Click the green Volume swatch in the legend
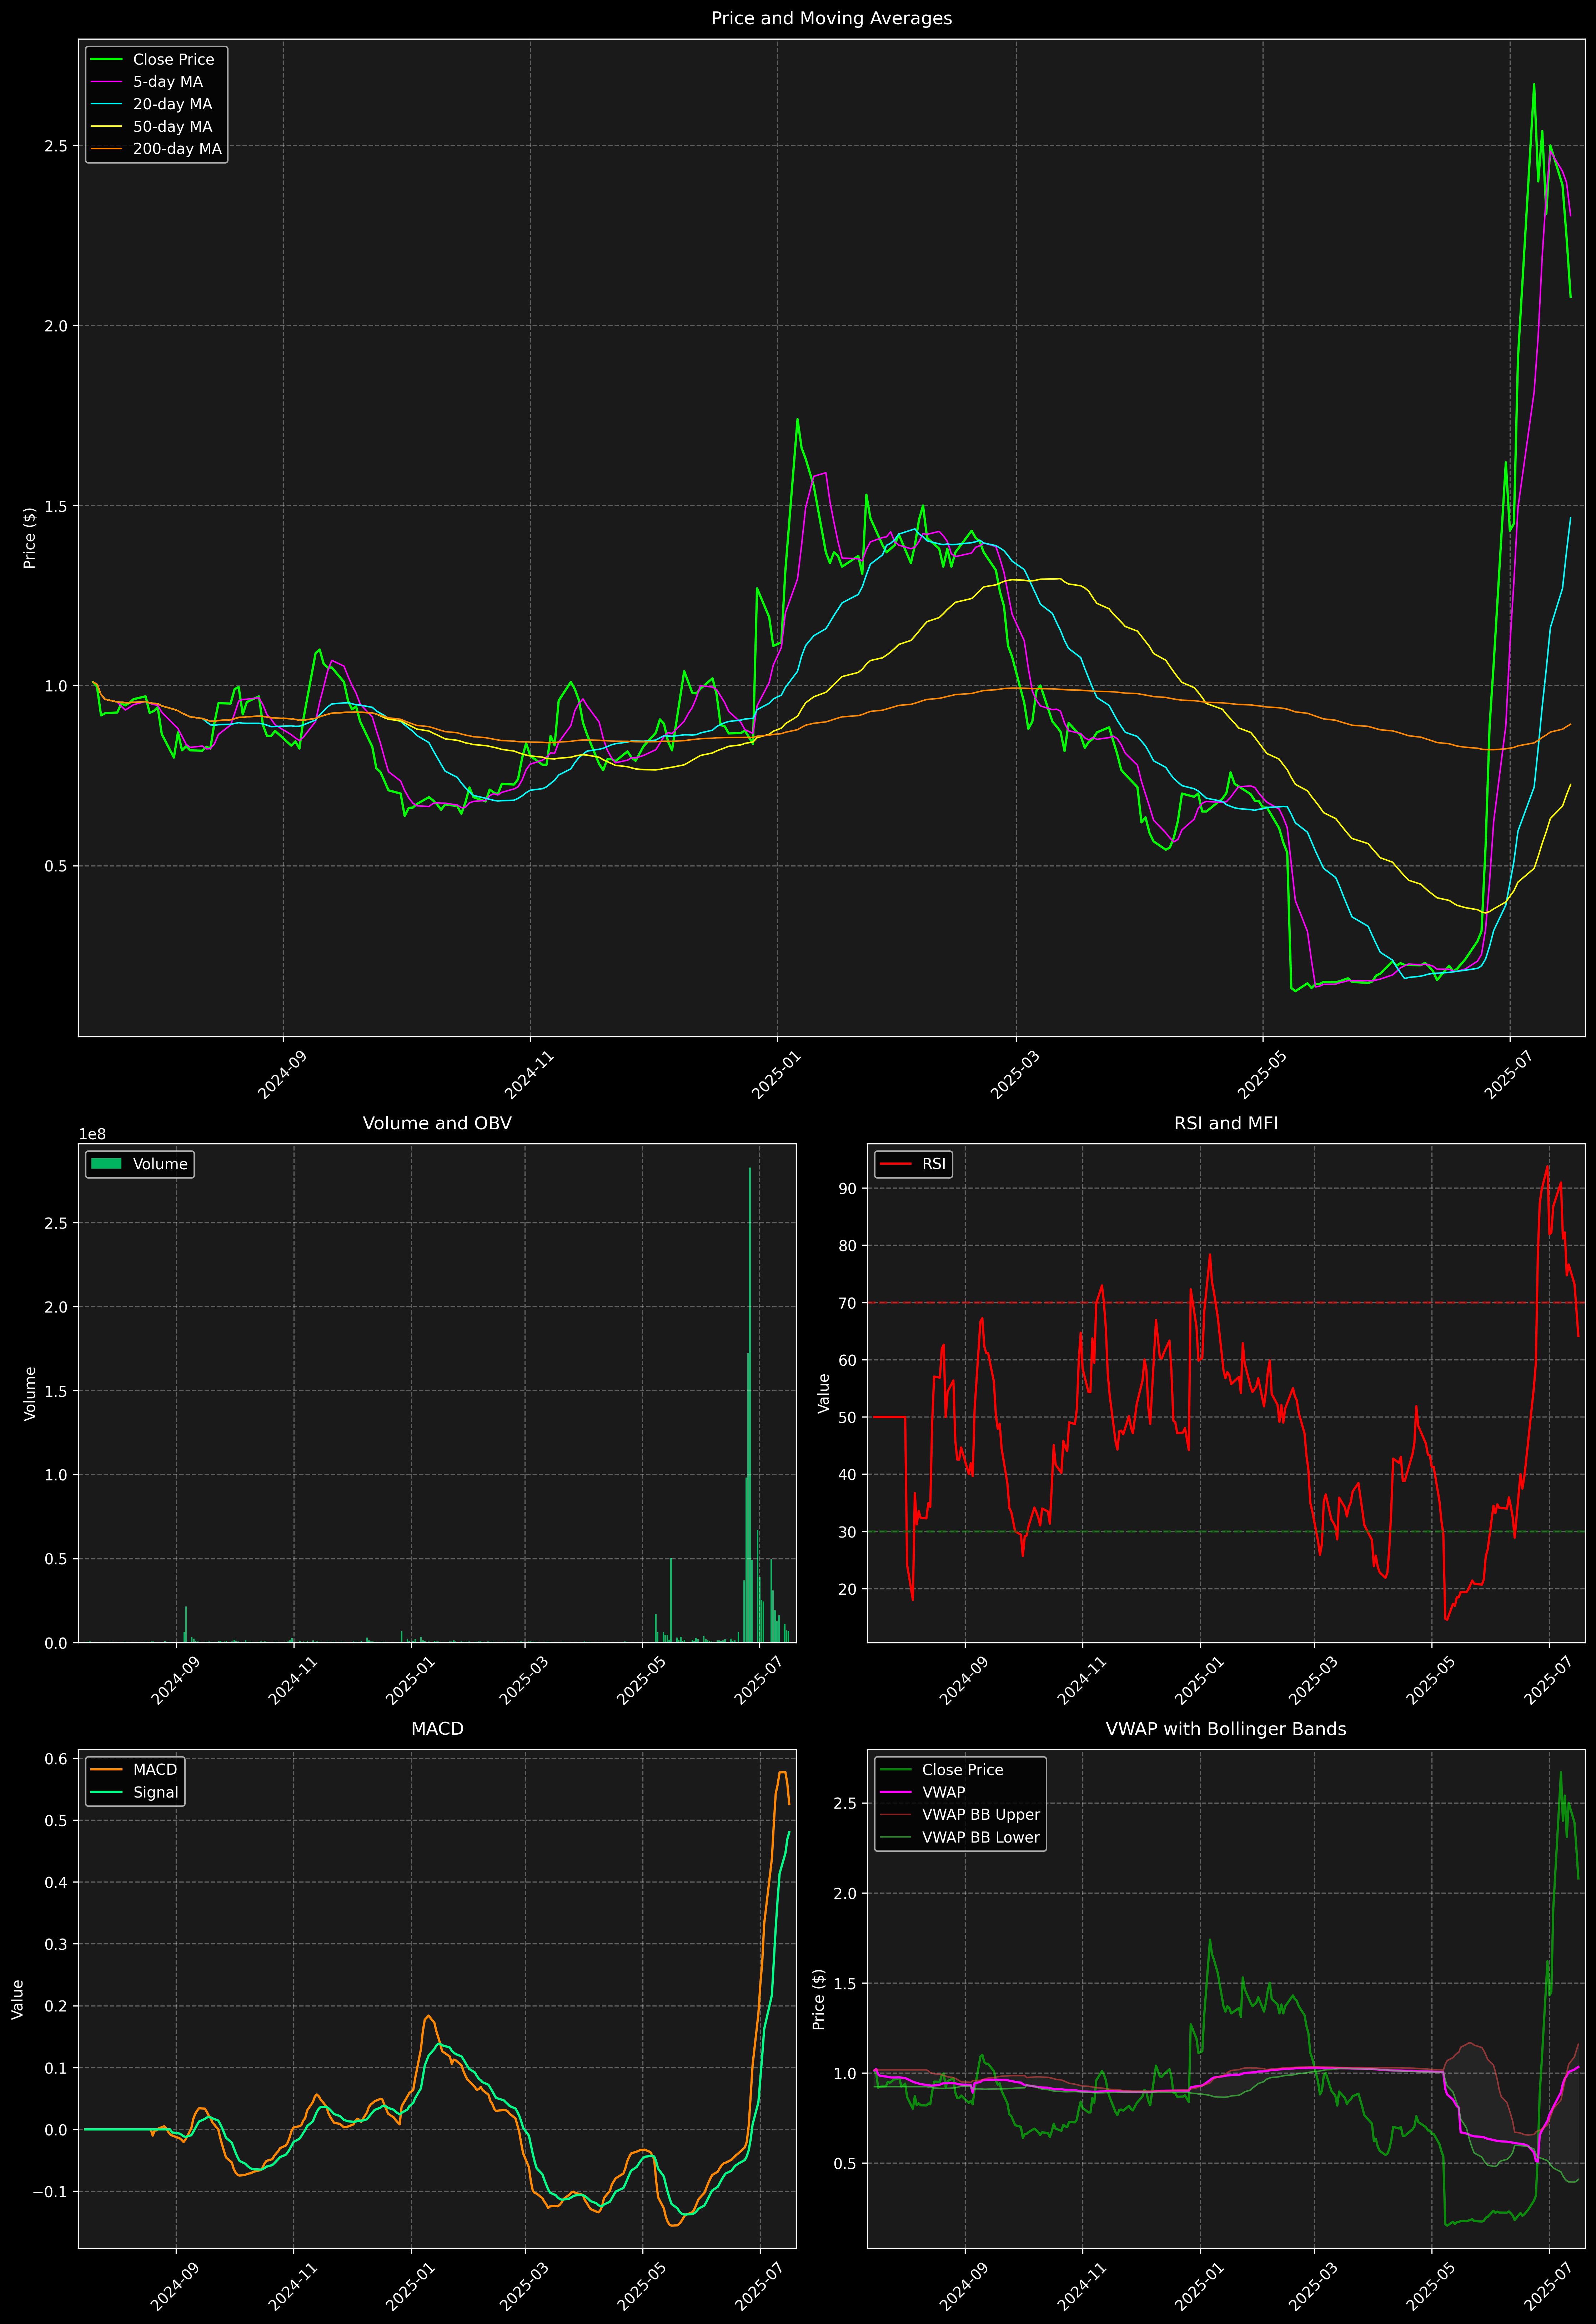Screen dimensions: 1596x2324 tap(106, 1164)
